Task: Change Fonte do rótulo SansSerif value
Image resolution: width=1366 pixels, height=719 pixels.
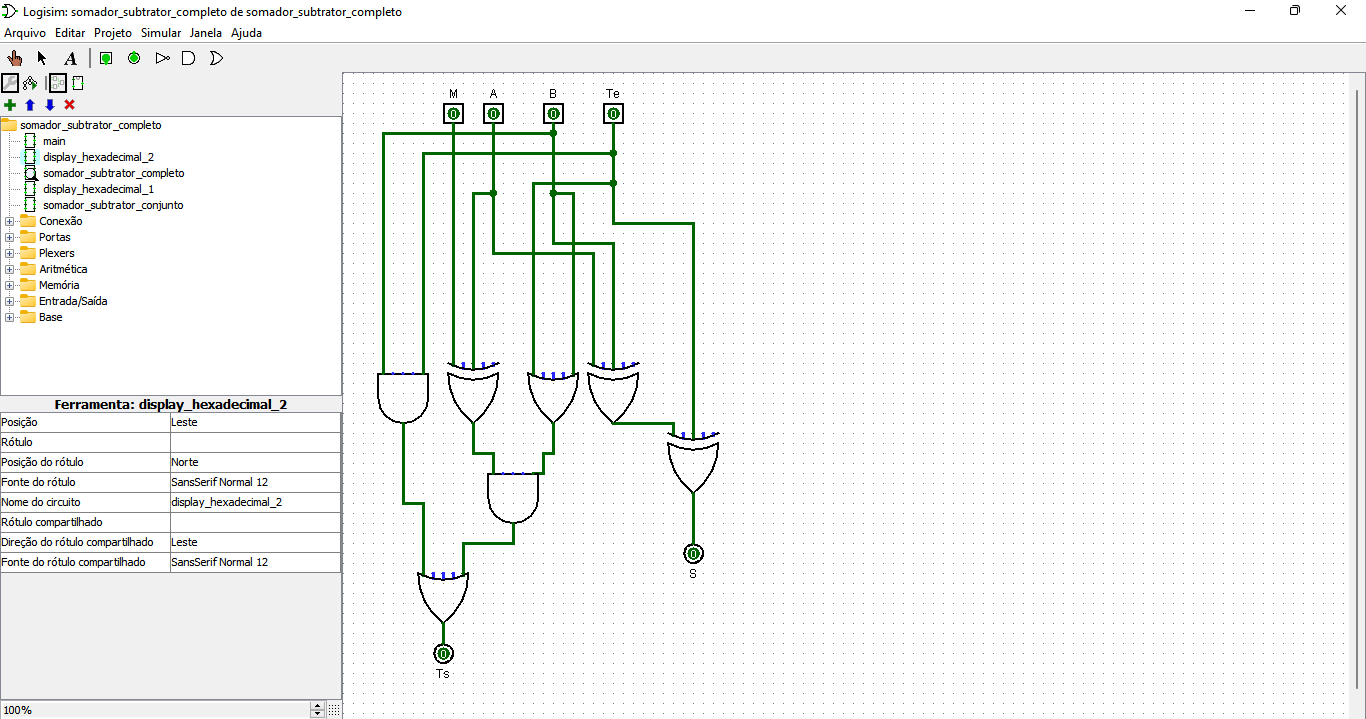Action: click(x=255, y=482)
